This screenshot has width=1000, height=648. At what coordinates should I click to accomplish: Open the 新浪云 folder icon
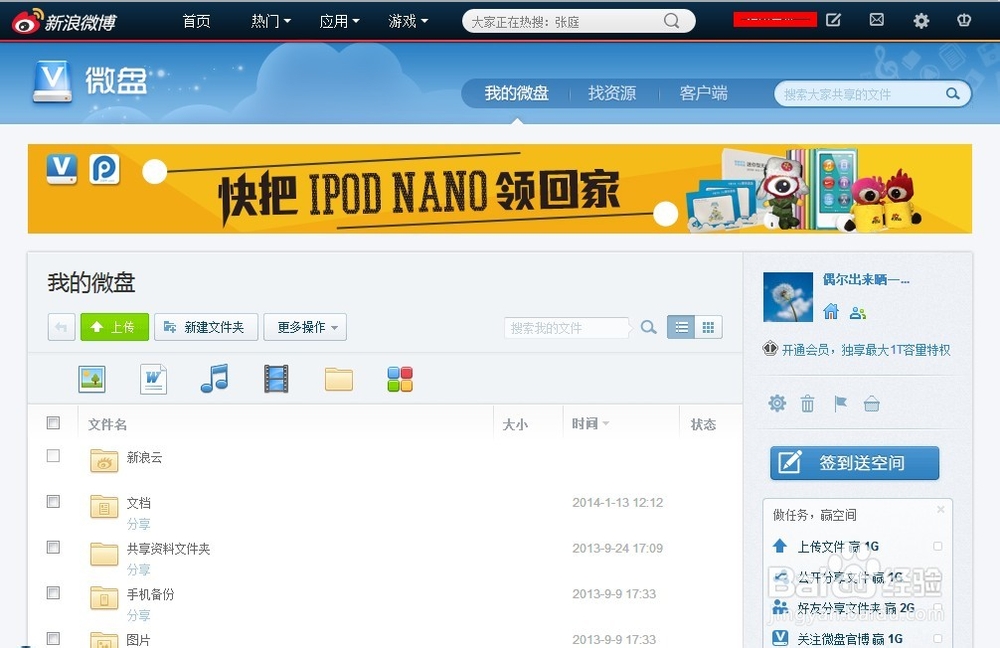[x=104, y=460]
